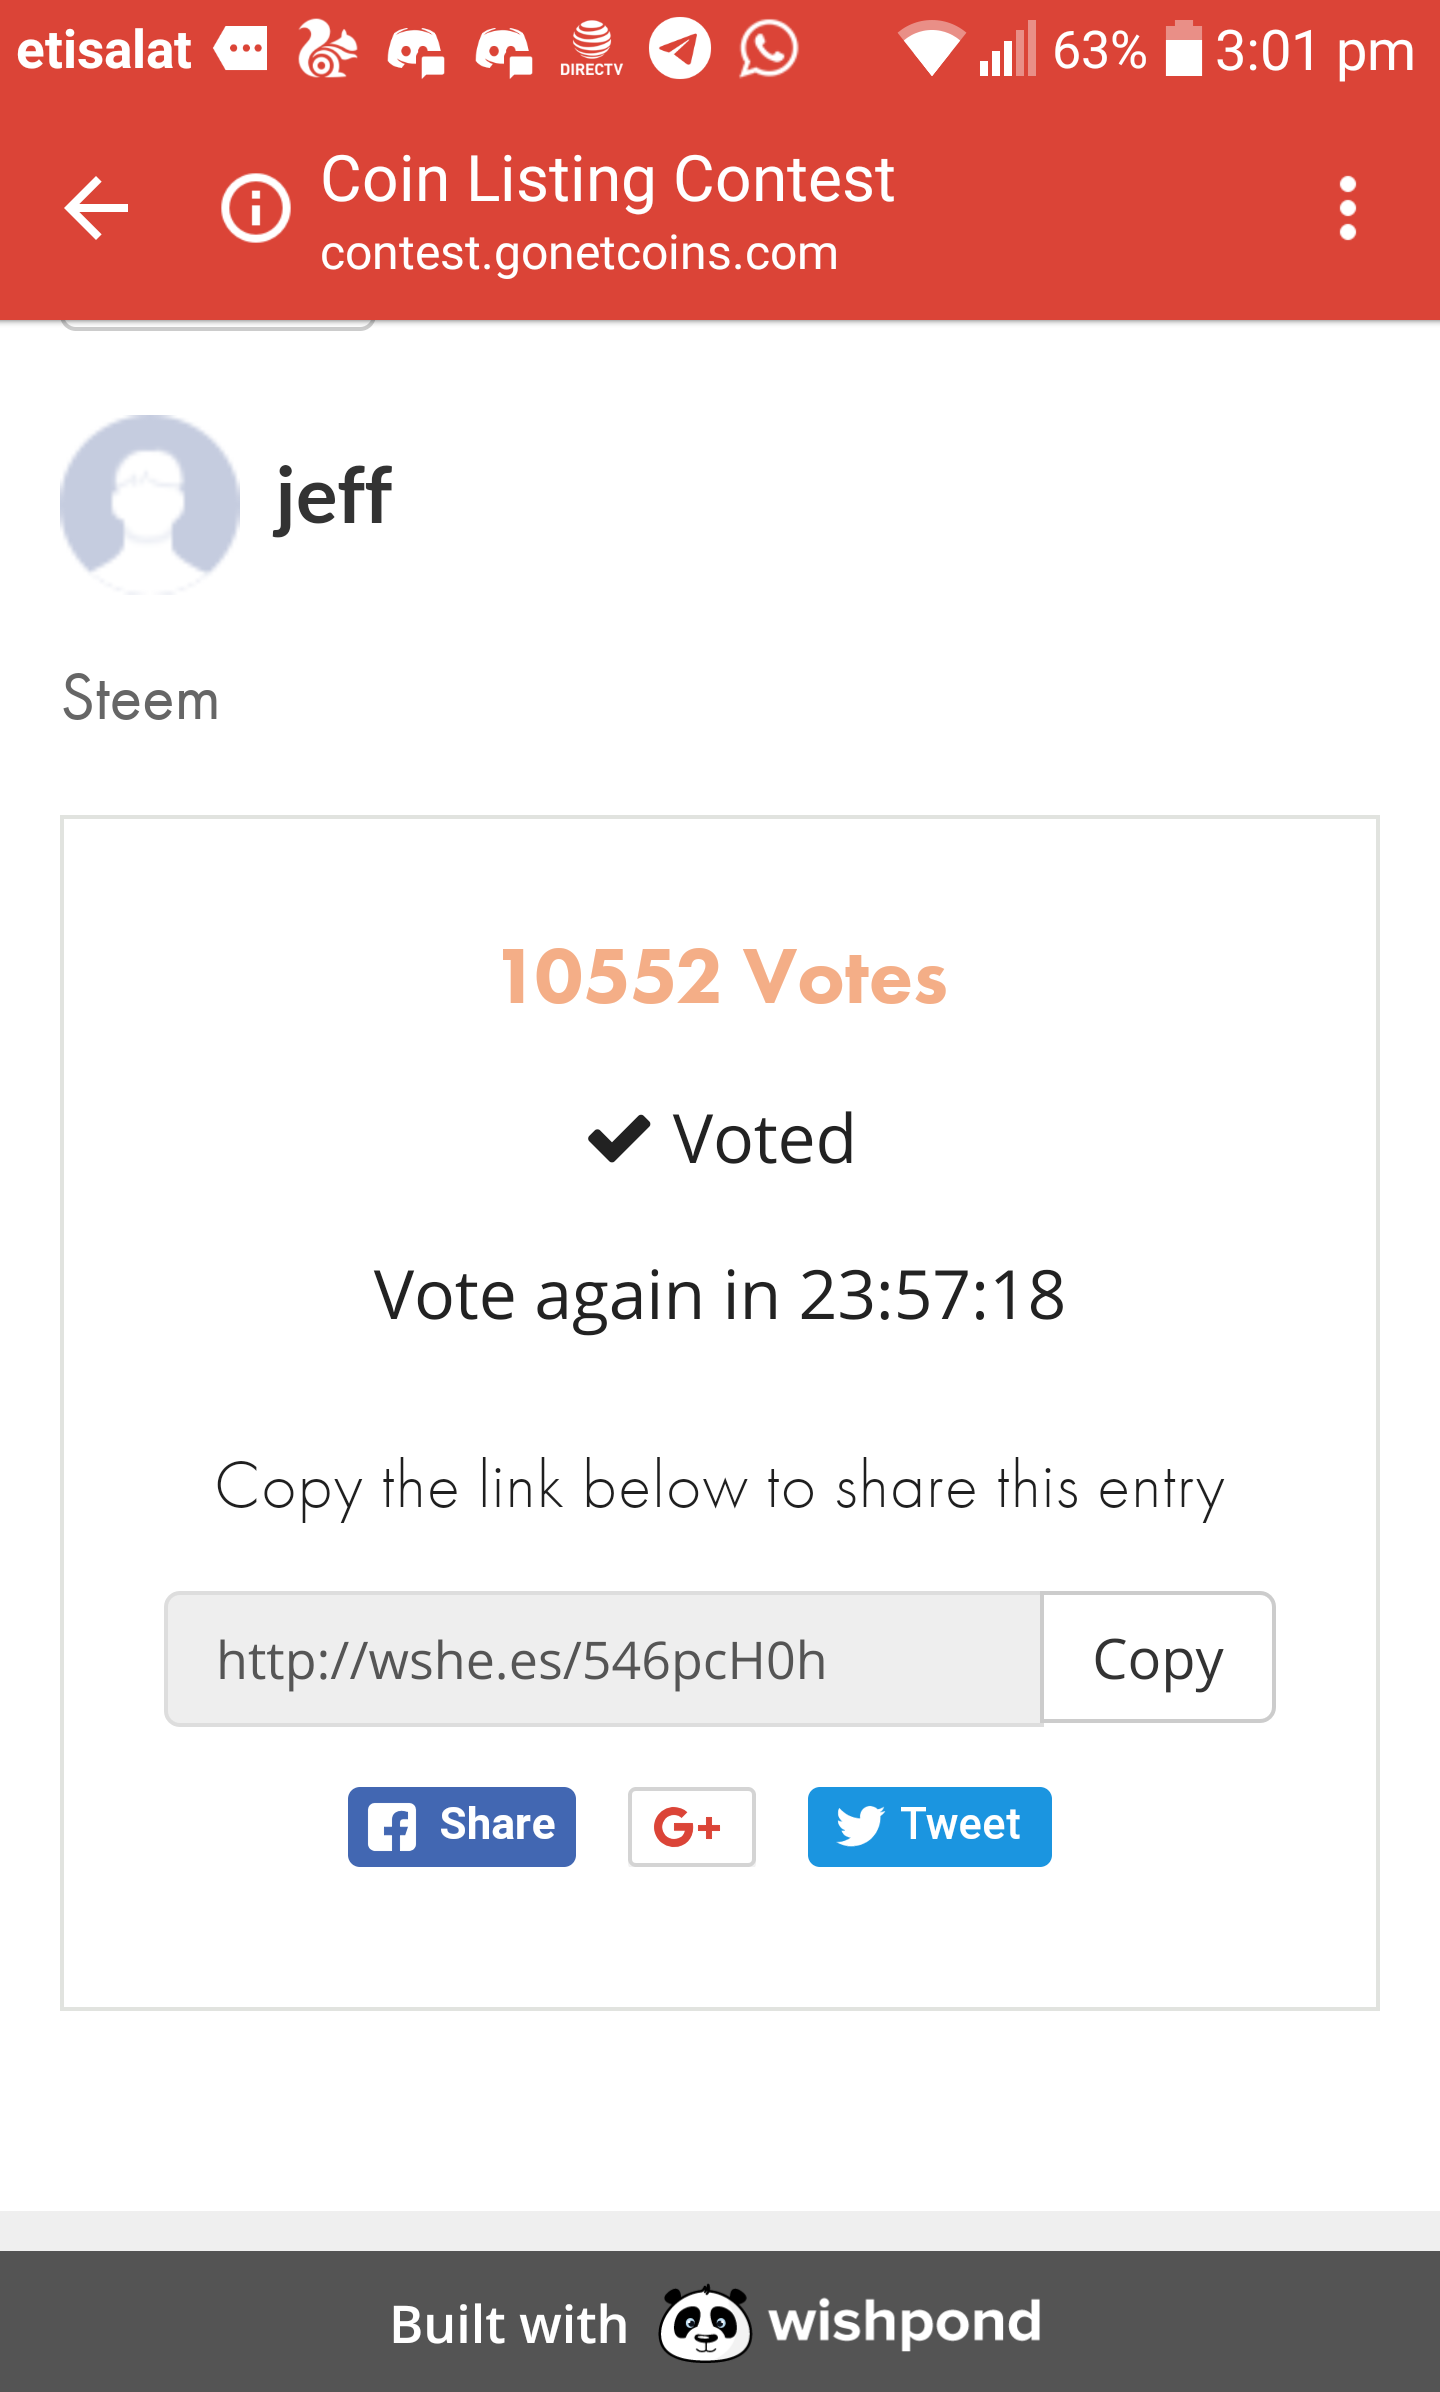Select the wshe.es share link field
Screen dimensions: 1440x2392
[x=603, y=1659]
